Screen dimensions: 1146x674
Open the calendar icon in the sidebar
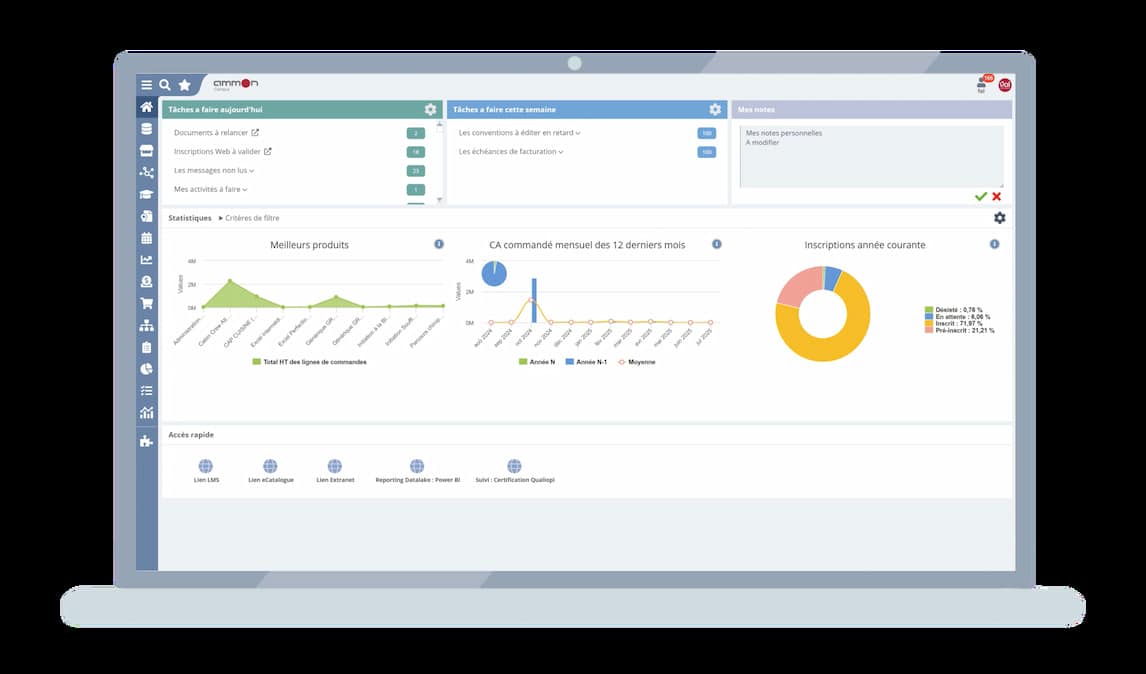tap(147, 238)
